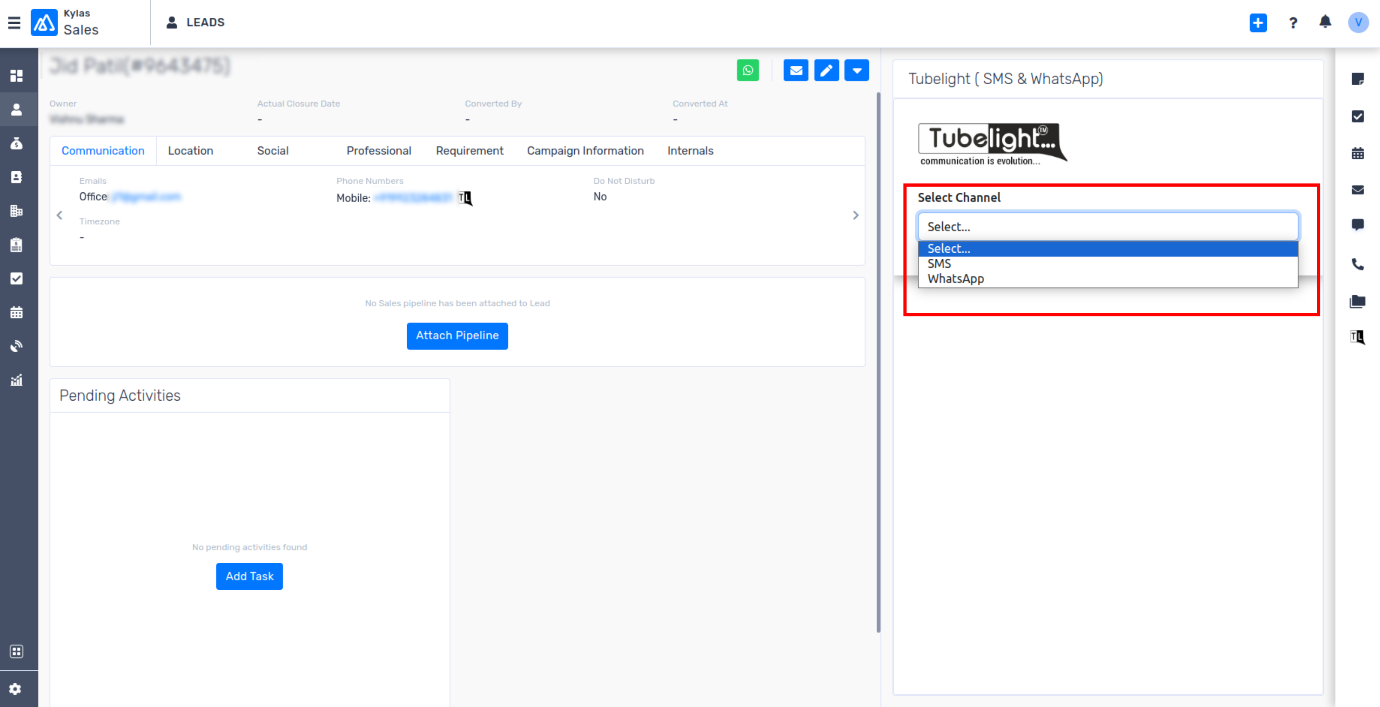This screenshot has height=707, width=1380.
Task: Select the WhatsApp channel option
Action: 955,279
